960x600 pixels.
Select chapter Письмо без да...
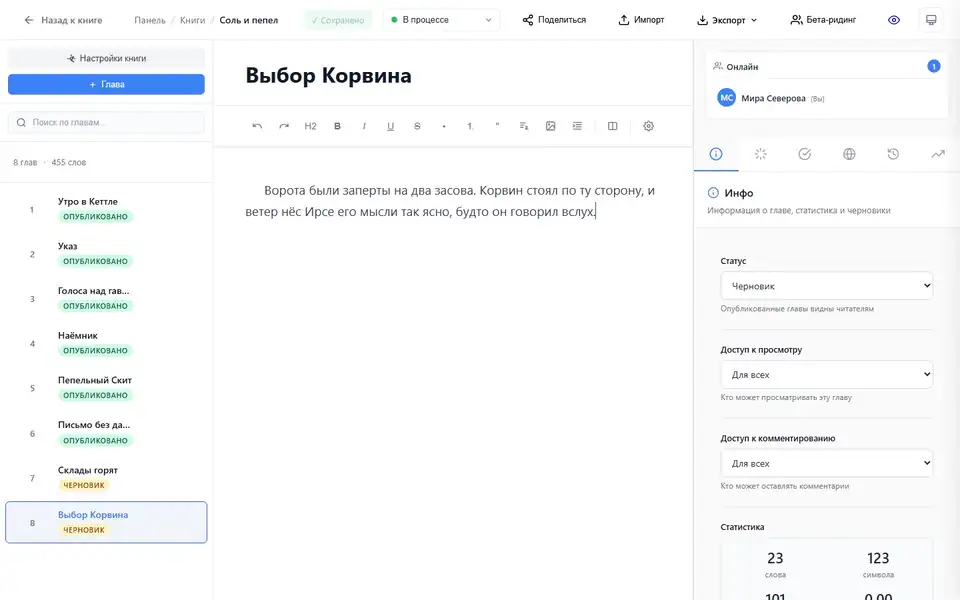pos(107,433)
